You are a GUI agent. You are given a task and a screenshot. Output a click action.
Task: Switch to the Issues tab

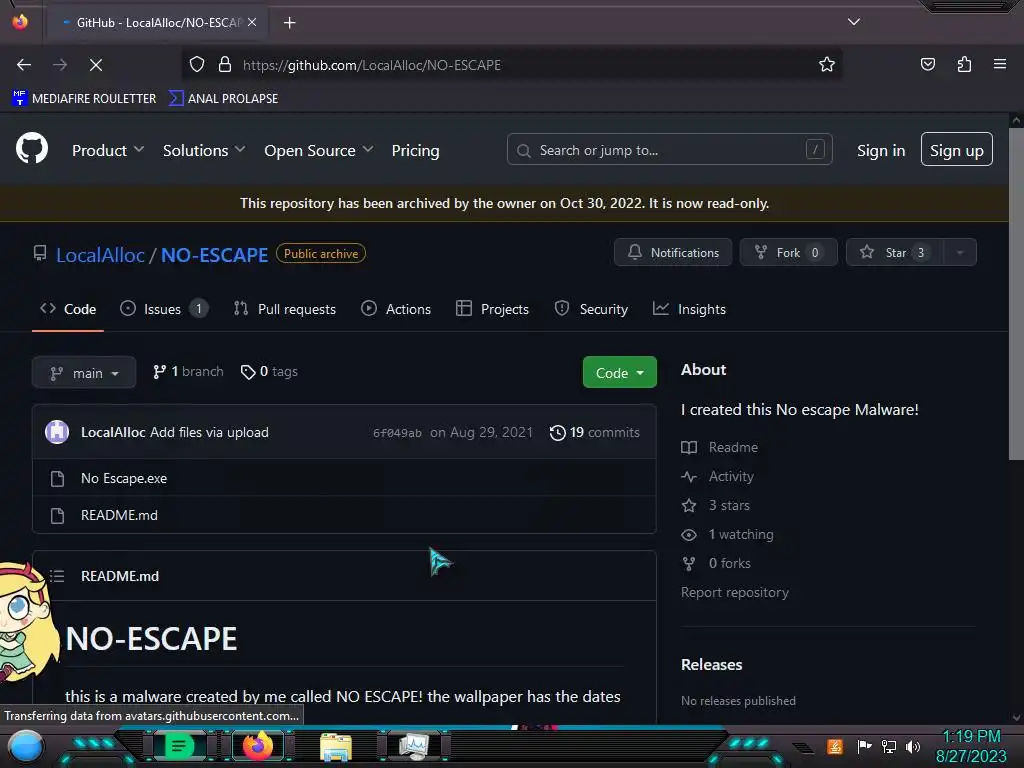point(165,309)
